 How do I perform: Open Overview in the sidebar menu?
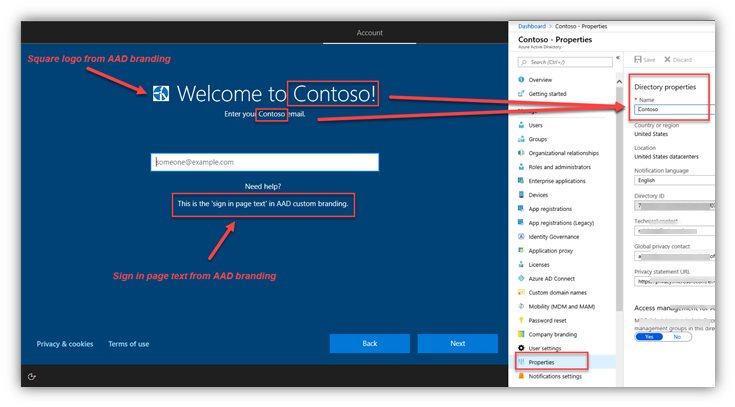pyautogui.click(x=540, y=80)
